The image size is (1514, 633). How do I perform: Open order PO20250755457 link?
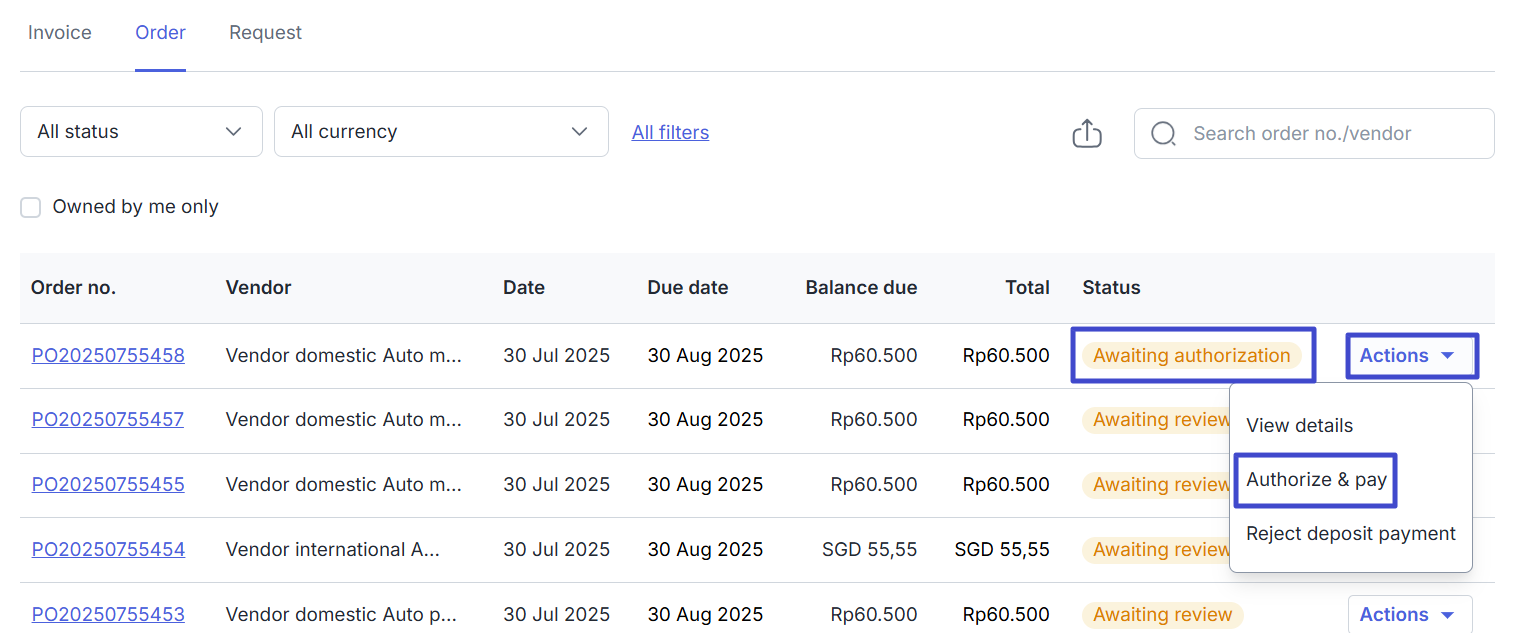tap(108, 420)
